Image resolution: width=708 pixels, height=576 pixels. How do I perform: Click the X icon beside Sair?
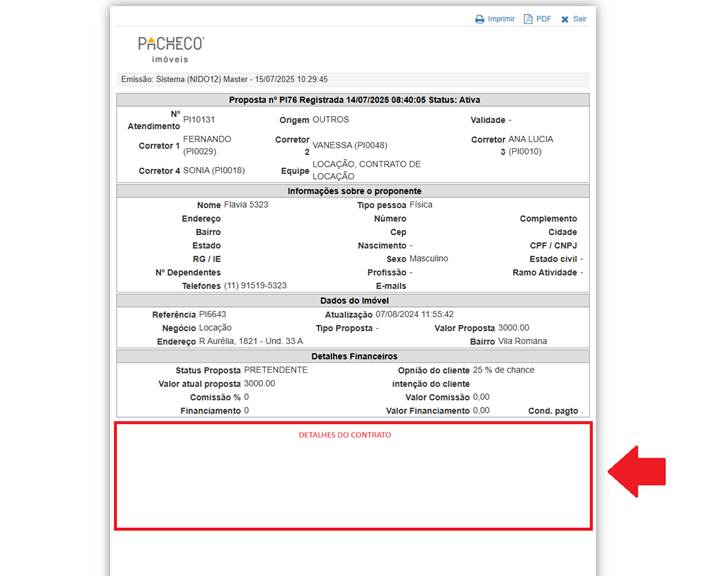point(565,19)
